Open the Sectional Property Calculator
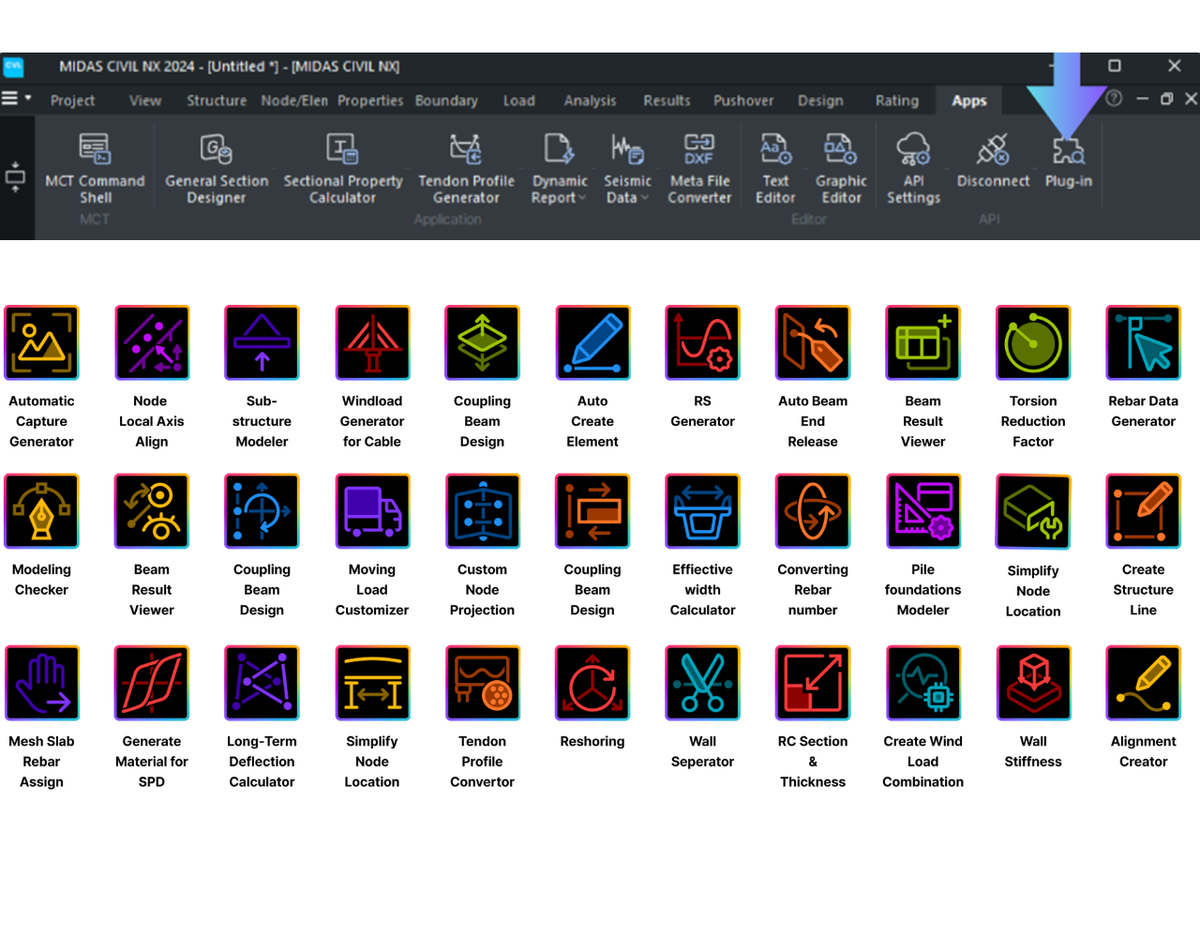1200x938 pixels. (343, 167)
